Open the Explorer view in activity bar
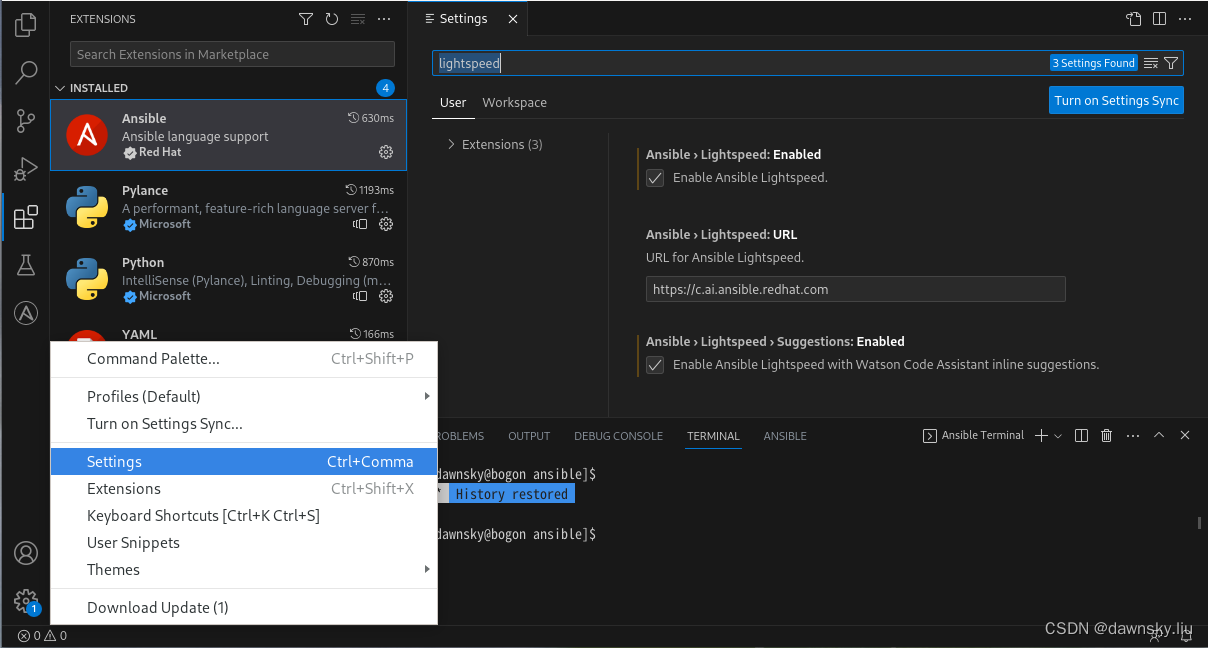Viewport: 1208px width, 648px height. [25, 25]
